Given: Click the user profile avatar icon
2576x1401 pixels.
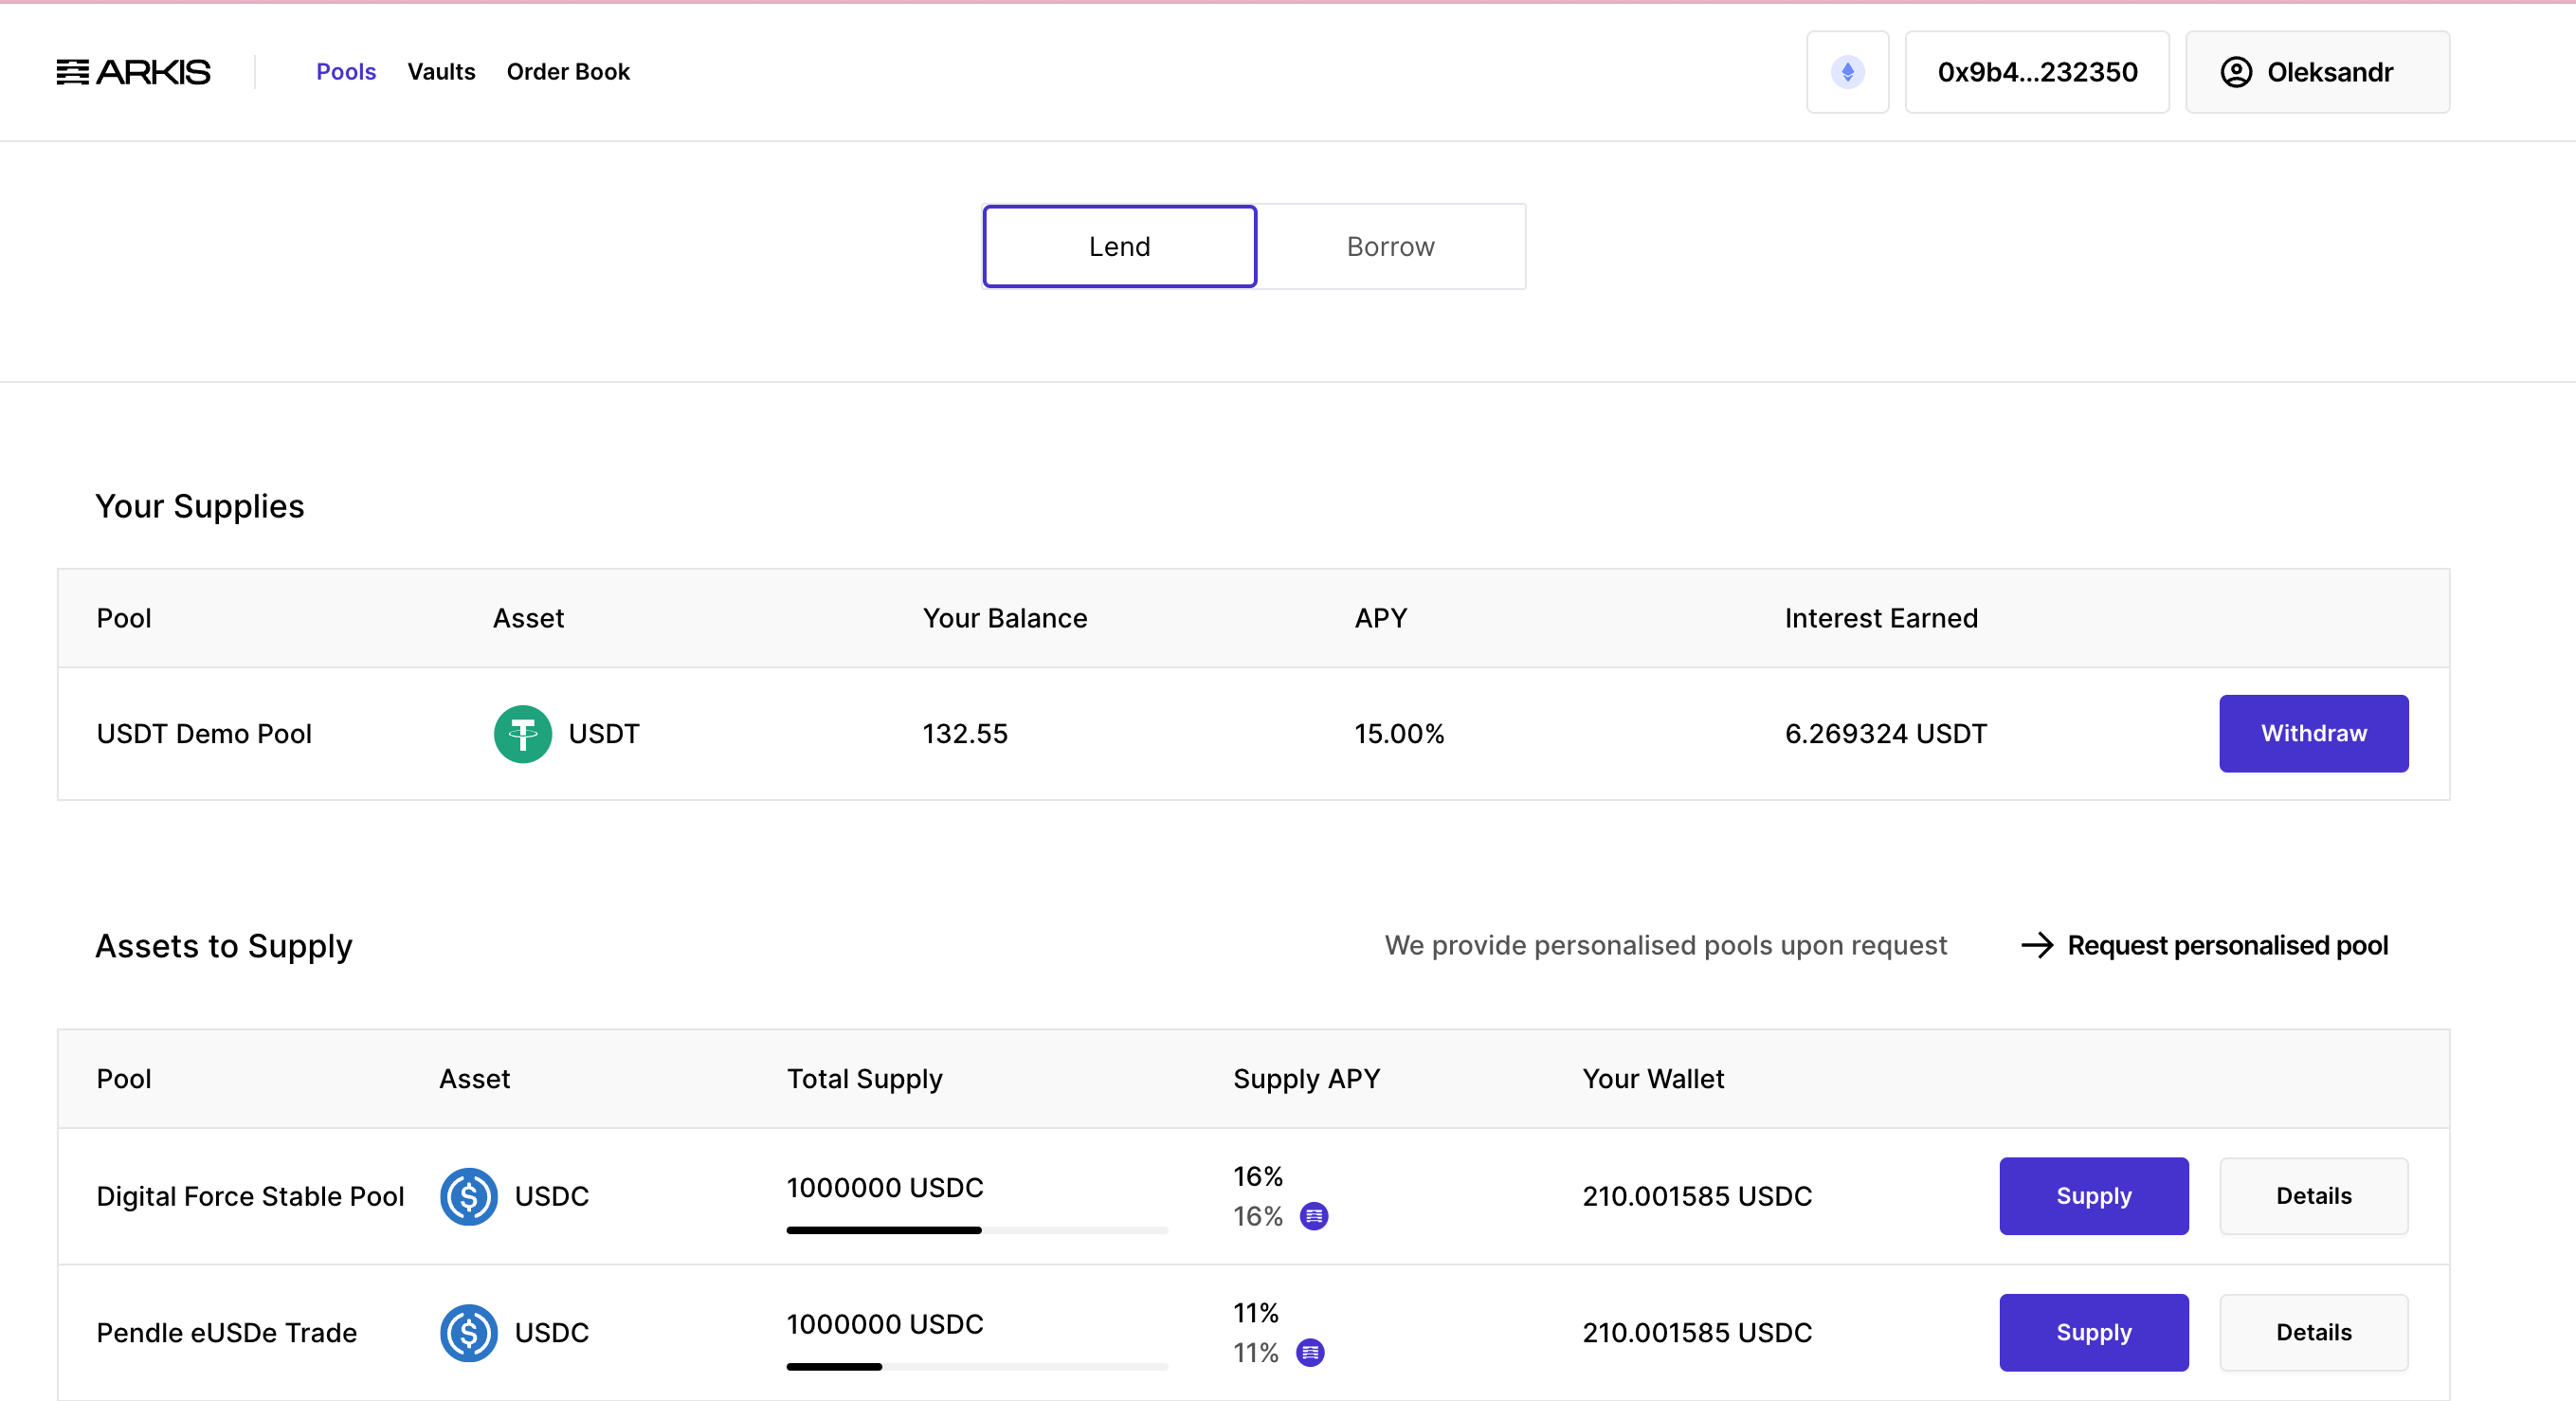Looking at the screenshot, I should (x=2236, y=72).
